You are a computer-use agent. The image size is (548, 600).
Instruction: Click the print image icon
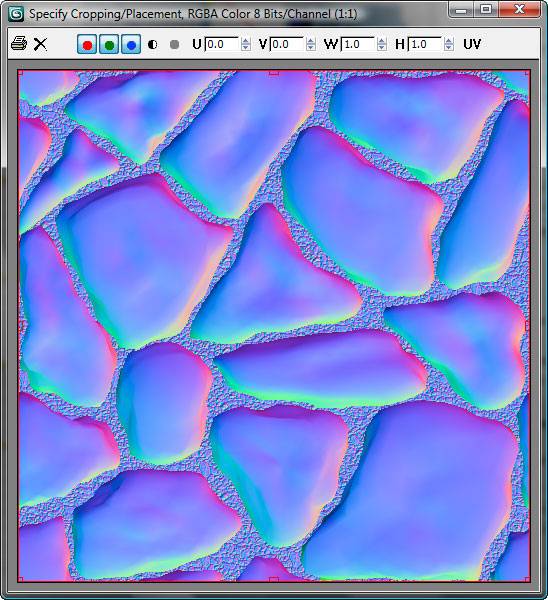pos(19,44)
